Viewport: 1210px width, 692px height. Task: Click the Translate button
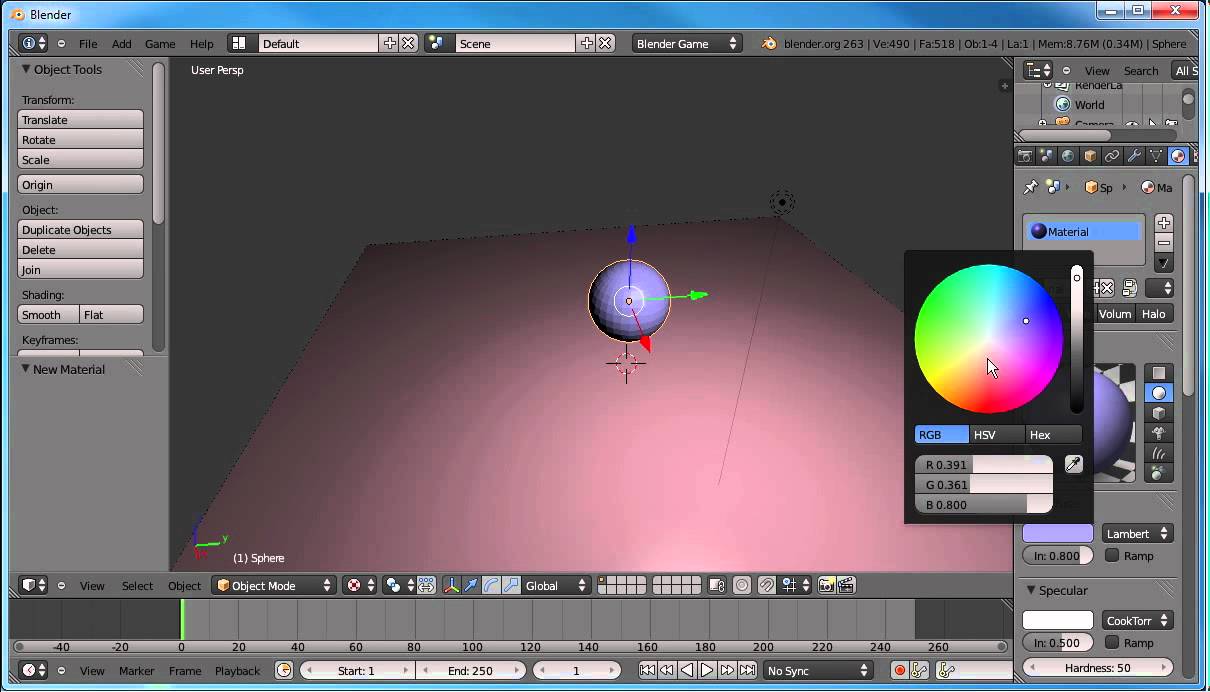(81, 119)
